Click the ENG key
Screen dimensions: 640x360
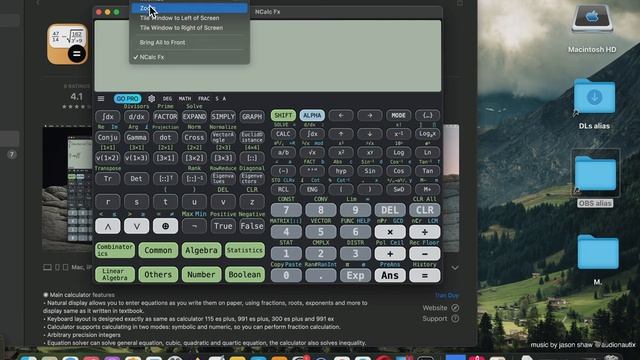pyautogui.click(x=312, y=189)
